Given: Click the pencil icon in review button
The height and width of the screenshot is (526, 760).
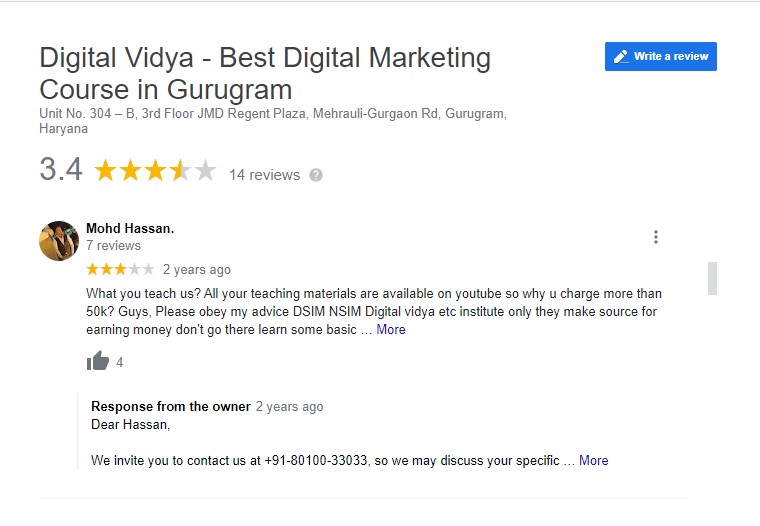Looking at the screenshot, I should (621, 57).
